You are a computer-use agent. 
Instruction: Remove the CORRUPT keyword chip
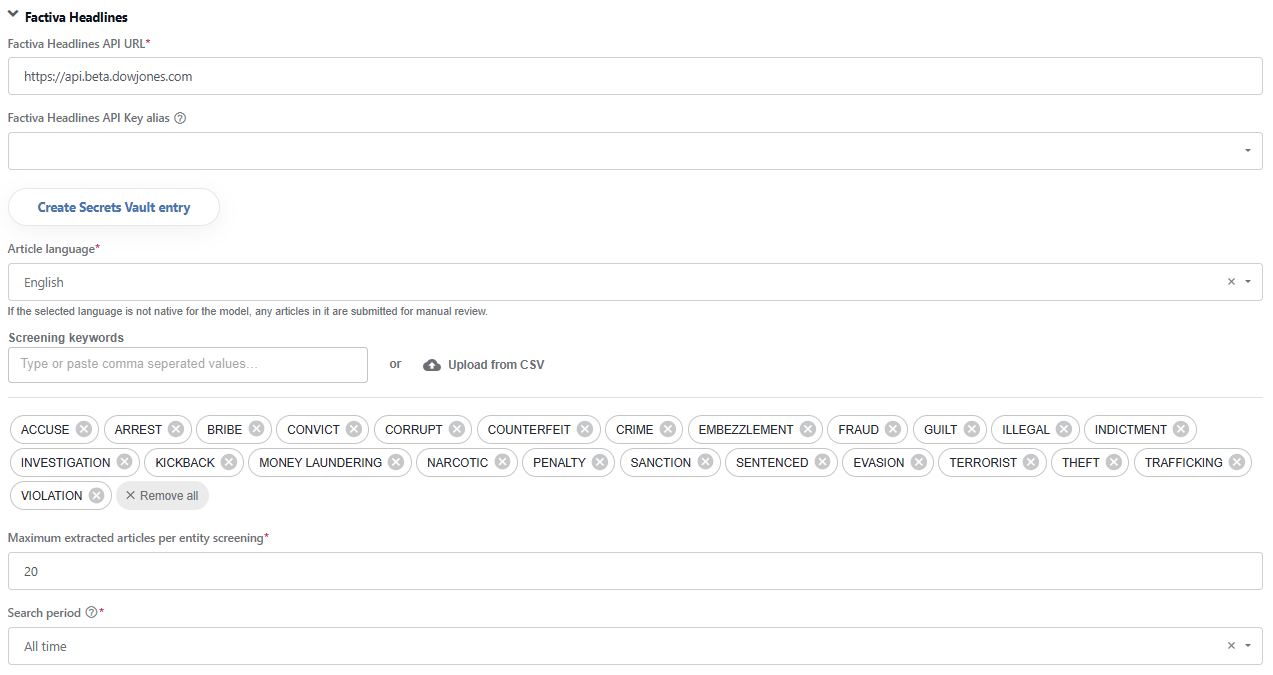457,429
